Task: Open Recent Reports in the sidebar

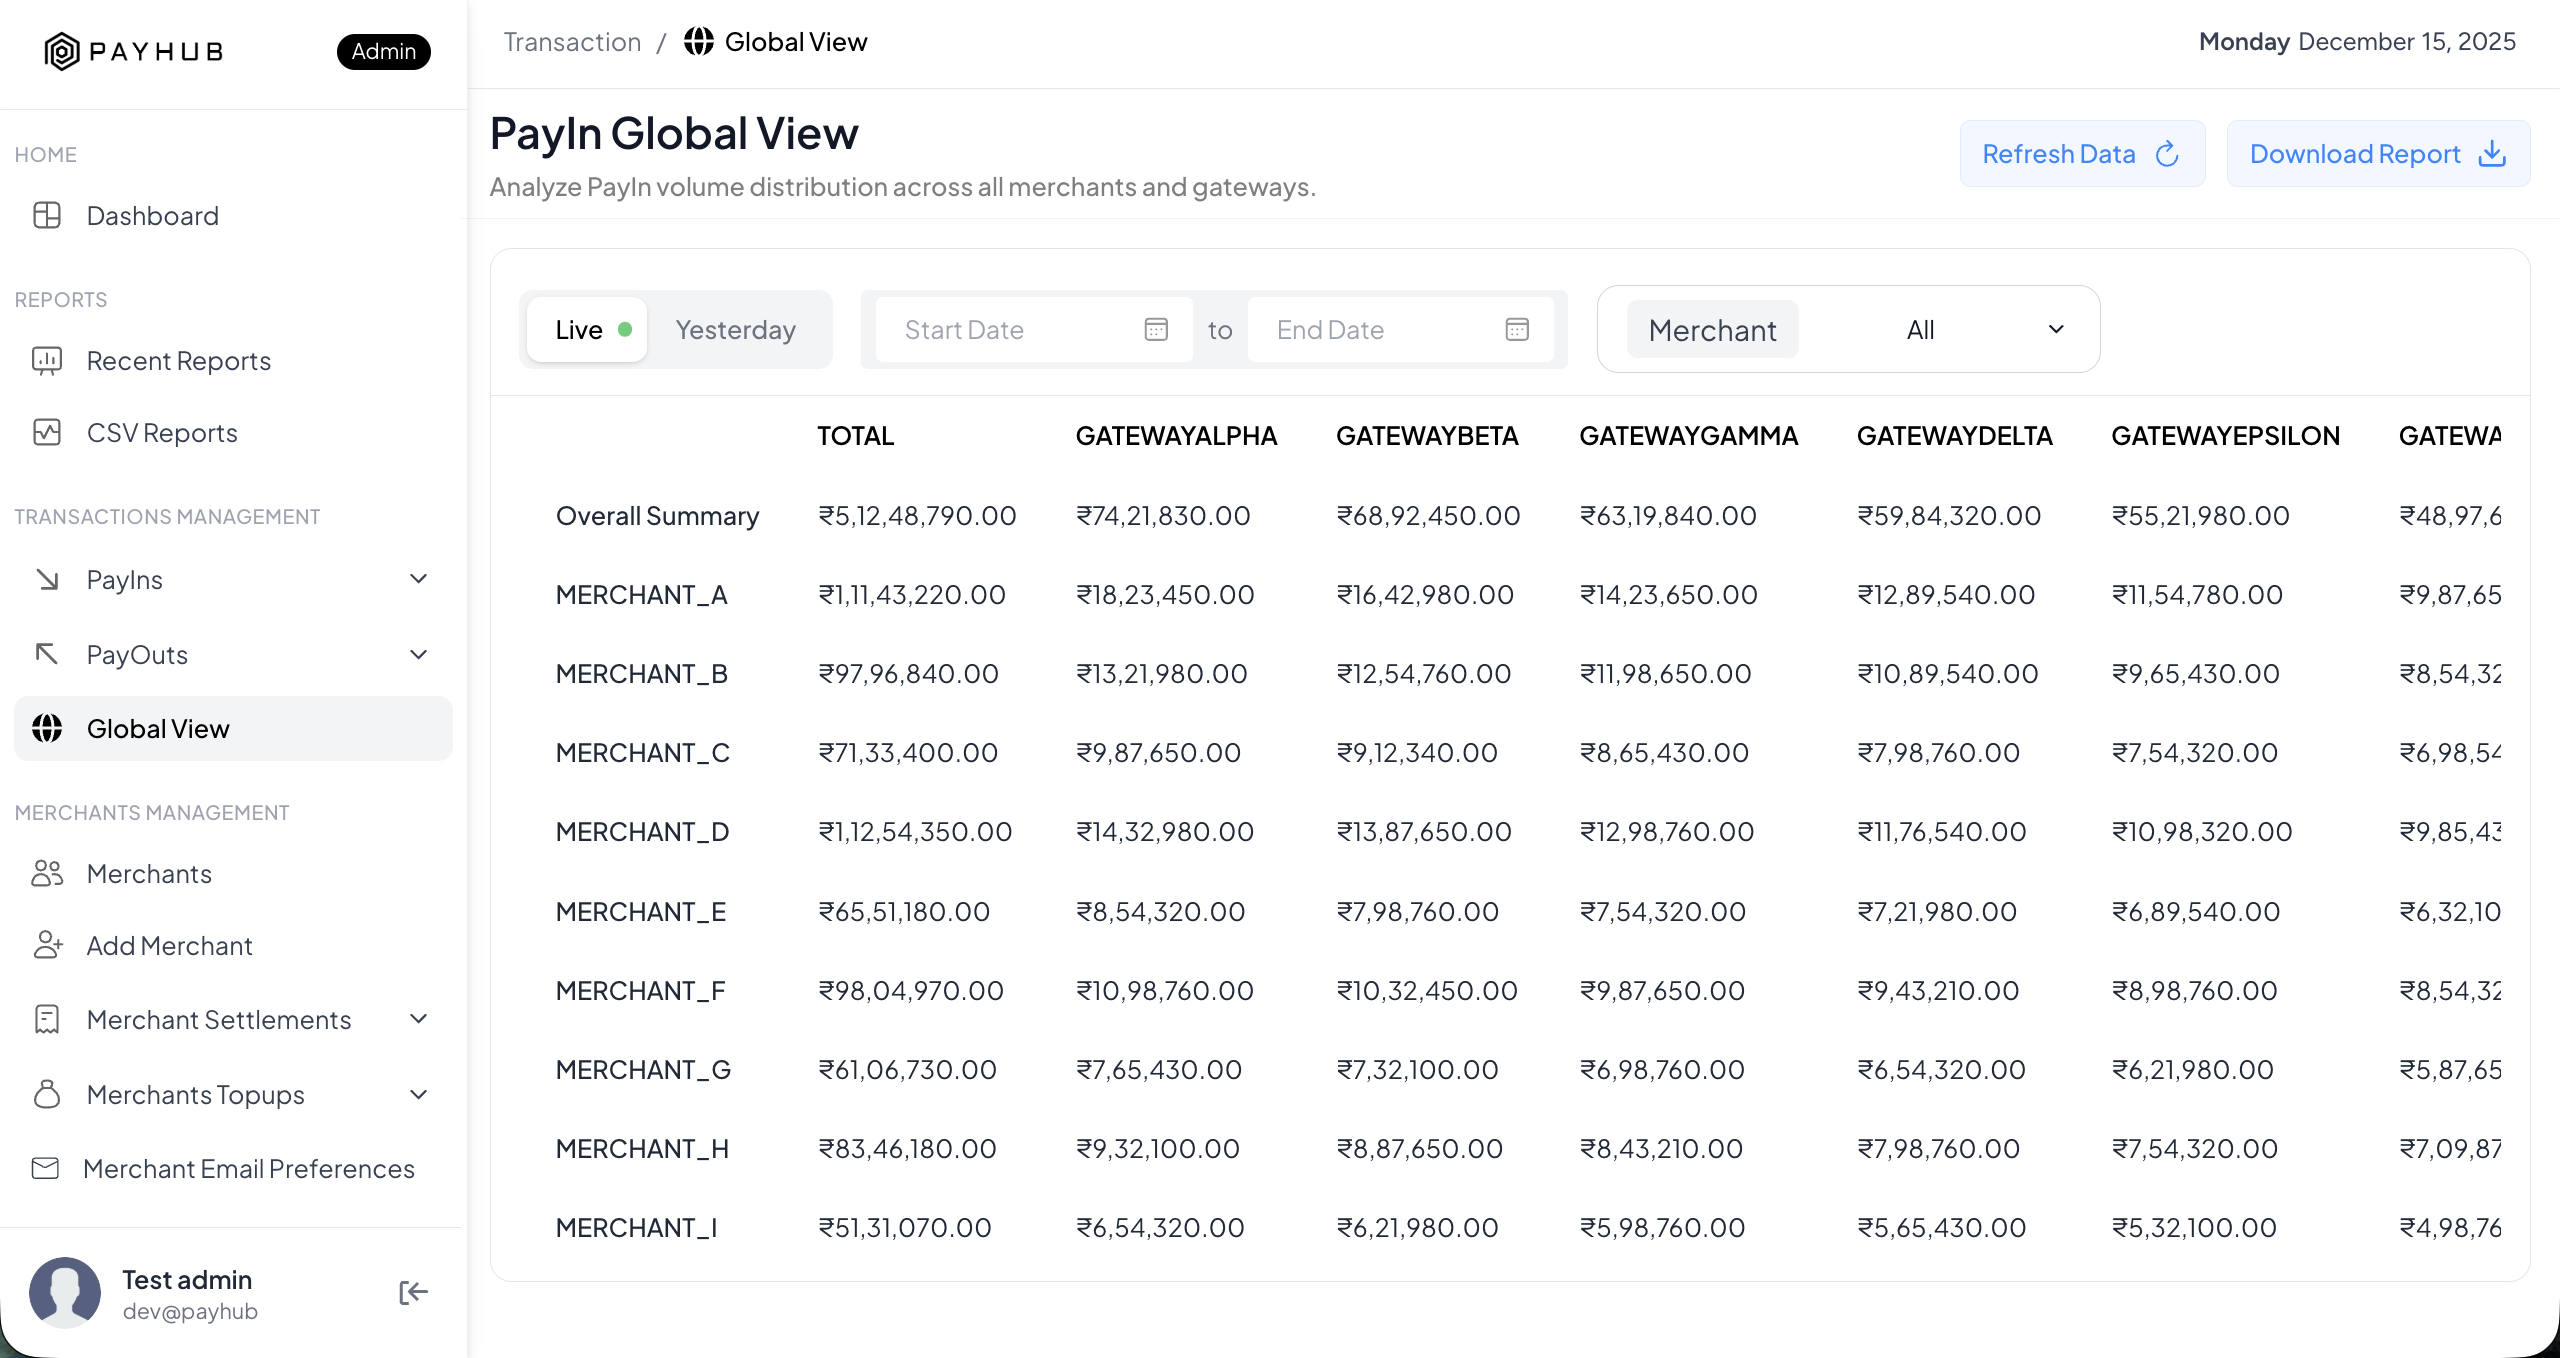Action: (x=178, y=361)
